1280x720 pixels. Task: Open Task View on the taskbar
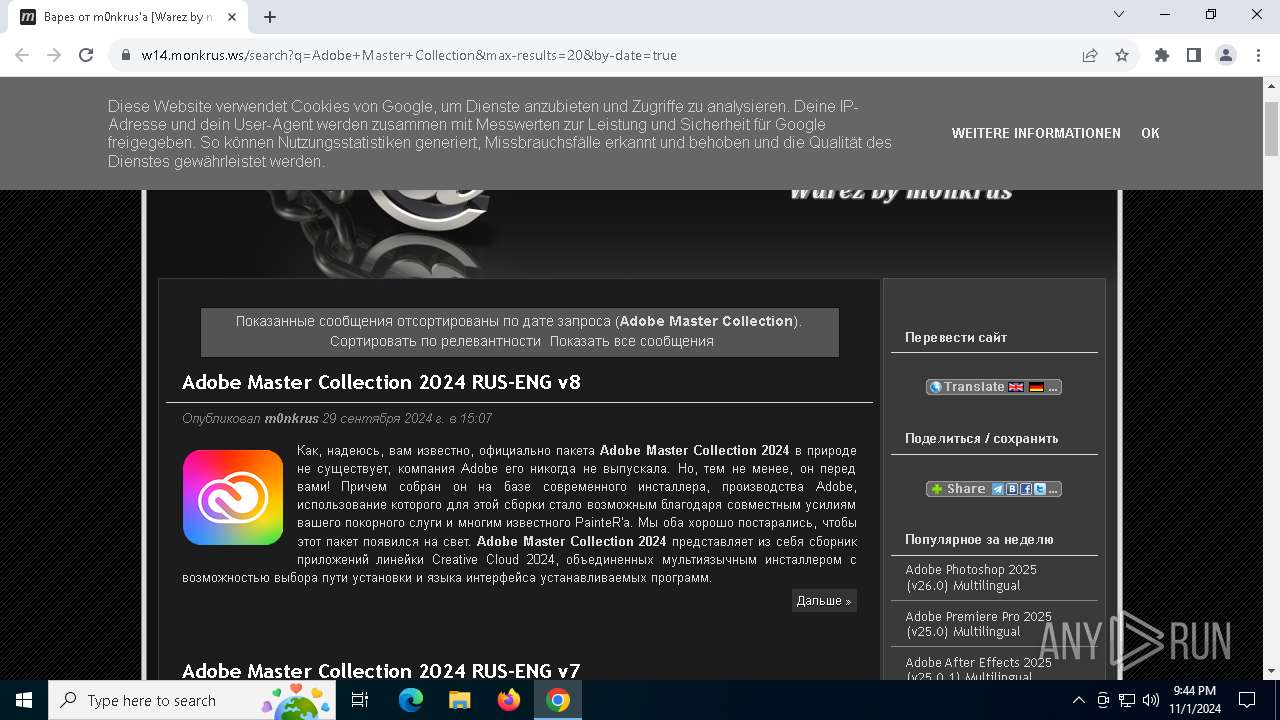coord(360,700)
